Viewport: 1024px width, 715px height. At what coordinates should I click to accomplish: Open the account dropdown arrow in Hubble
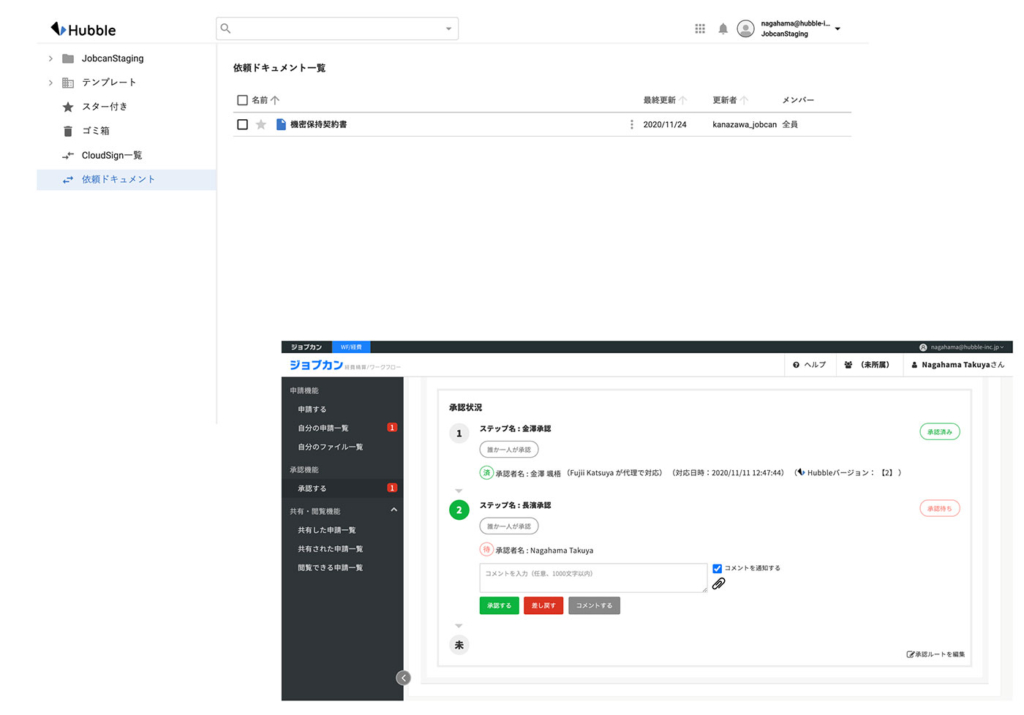tap(838, 29)
